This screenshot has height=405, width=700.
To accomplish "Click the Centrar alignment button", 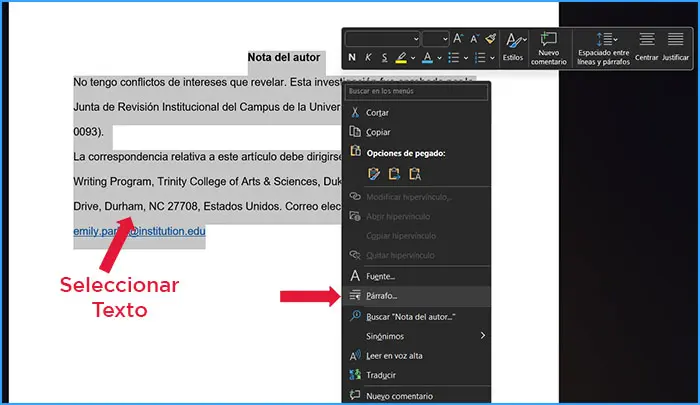I will [646, 46].
